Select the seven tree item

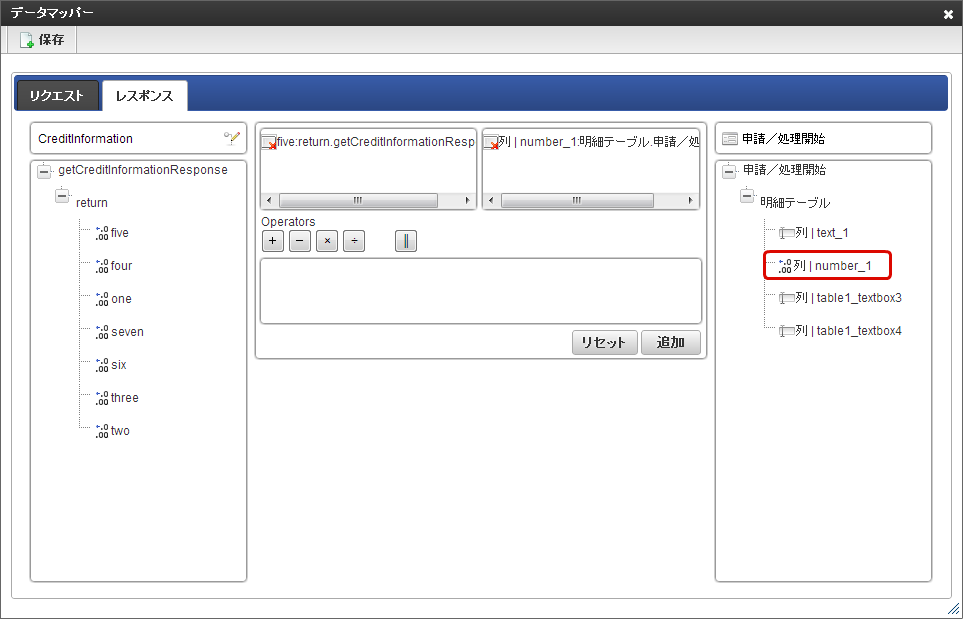tap(127, 332)
